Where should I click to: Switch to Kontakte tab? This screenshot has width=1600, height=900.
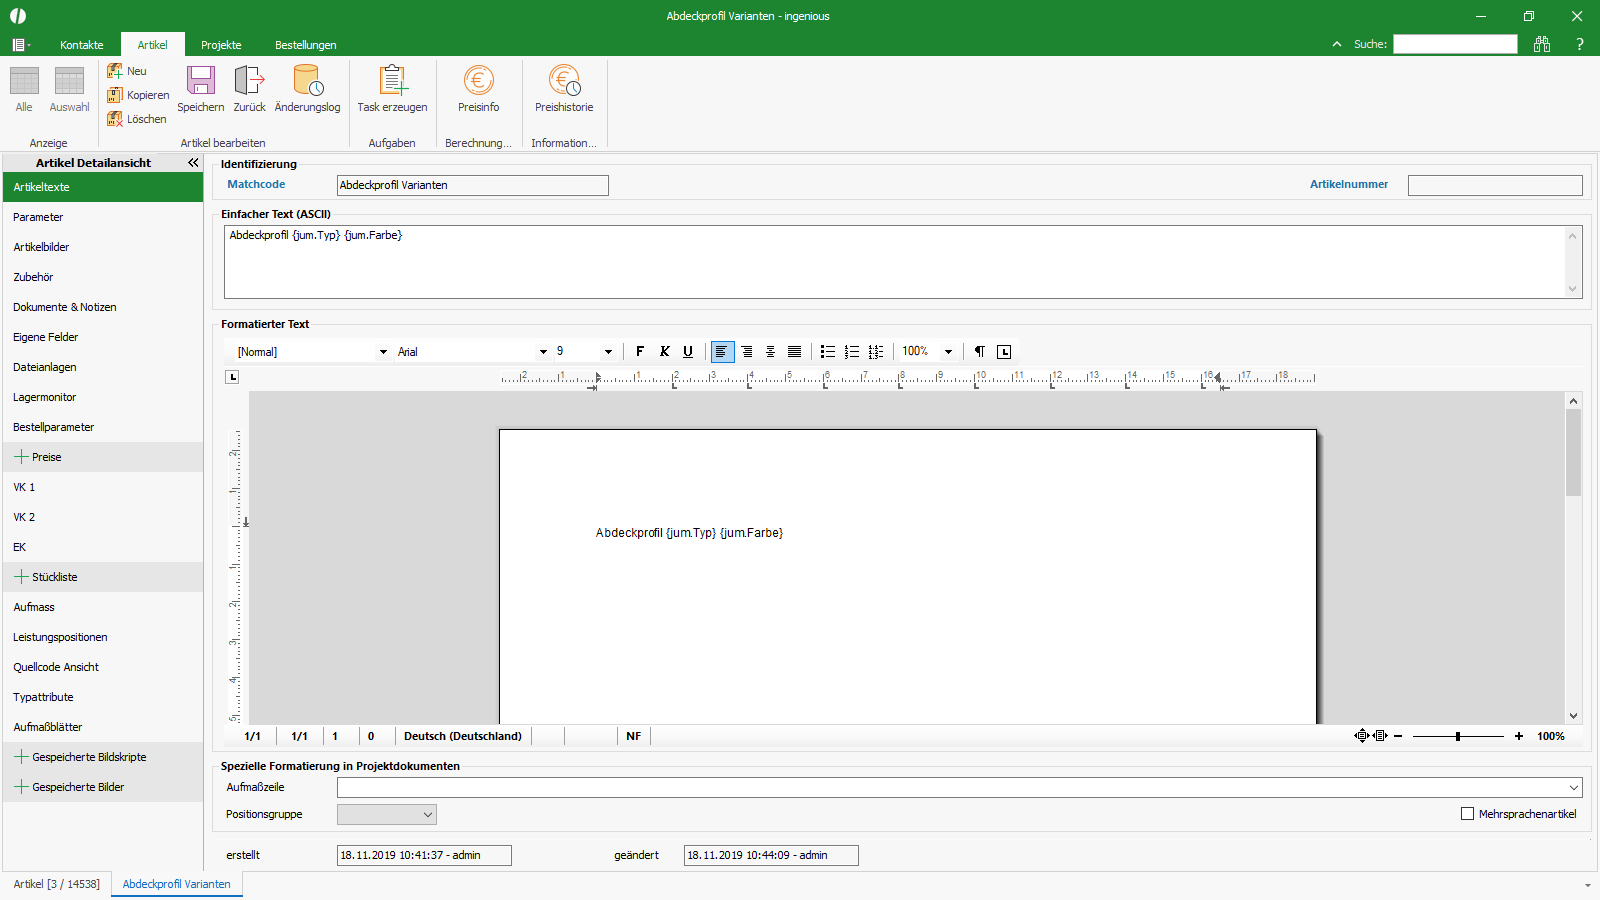pos(82,45)
